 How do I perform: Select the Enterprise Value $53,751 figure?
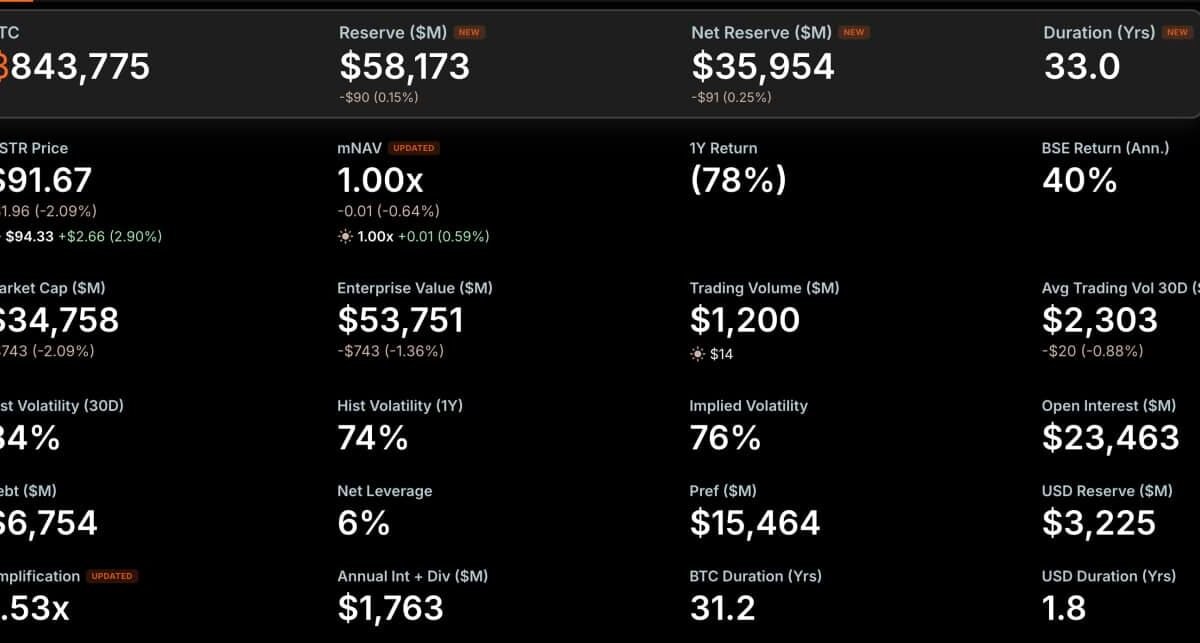(x=401, y=320)
